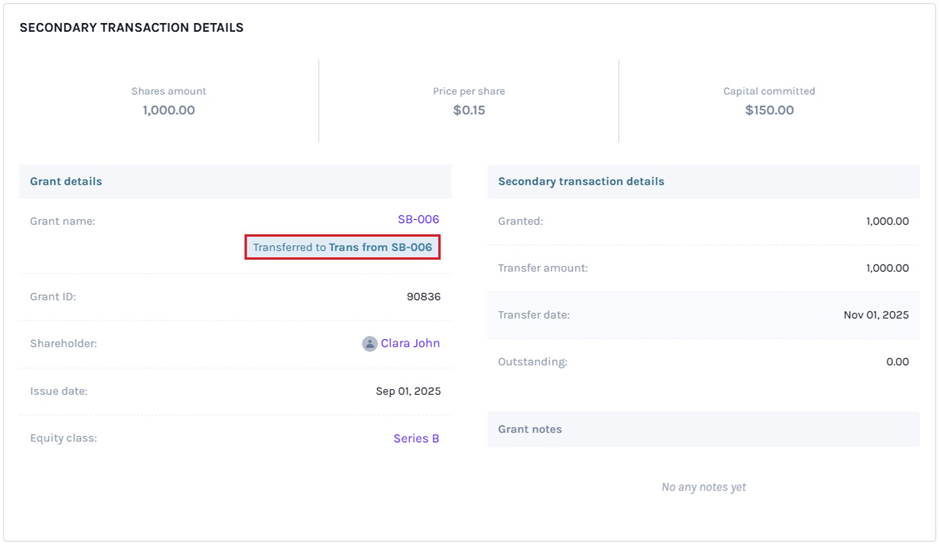Click the No any notes yet placeholder
This screenshot has width=940, height=548.
coord(703,488)
